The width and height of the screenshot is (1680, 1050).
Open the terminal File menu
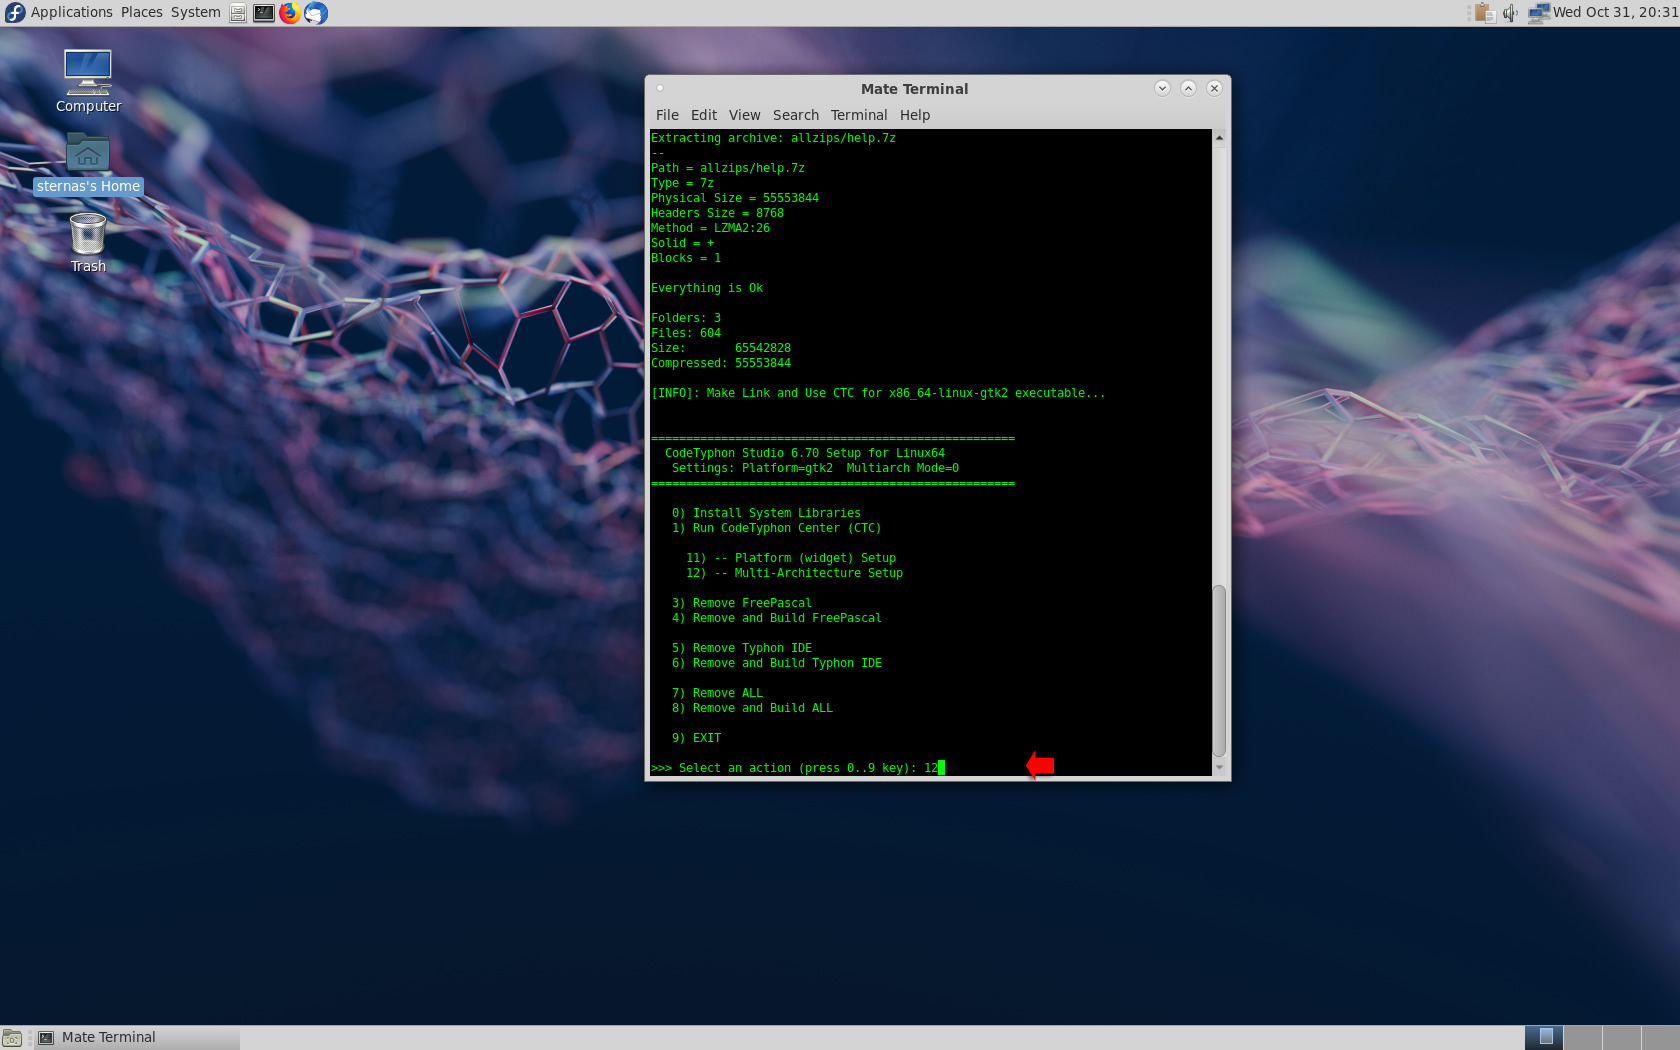click(x=667, y=115)
